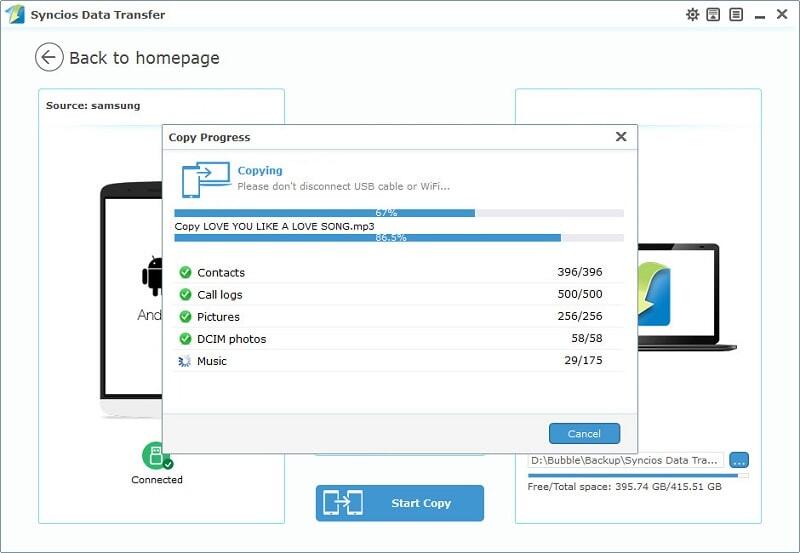Open the settings gear in title bar
This screenshot has height=553, width=800.
(692, 15)
